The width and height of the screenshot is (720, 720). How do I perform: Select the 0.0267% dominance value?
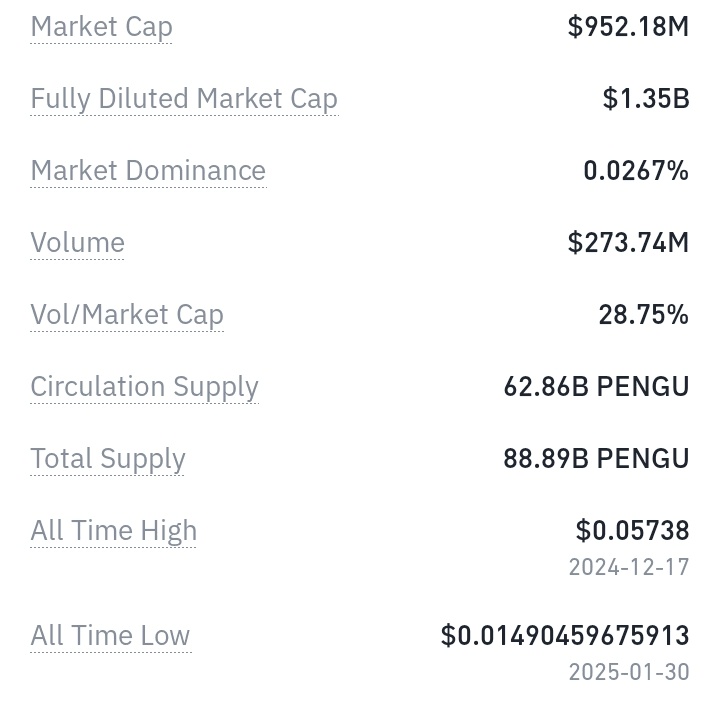[636, 171]
